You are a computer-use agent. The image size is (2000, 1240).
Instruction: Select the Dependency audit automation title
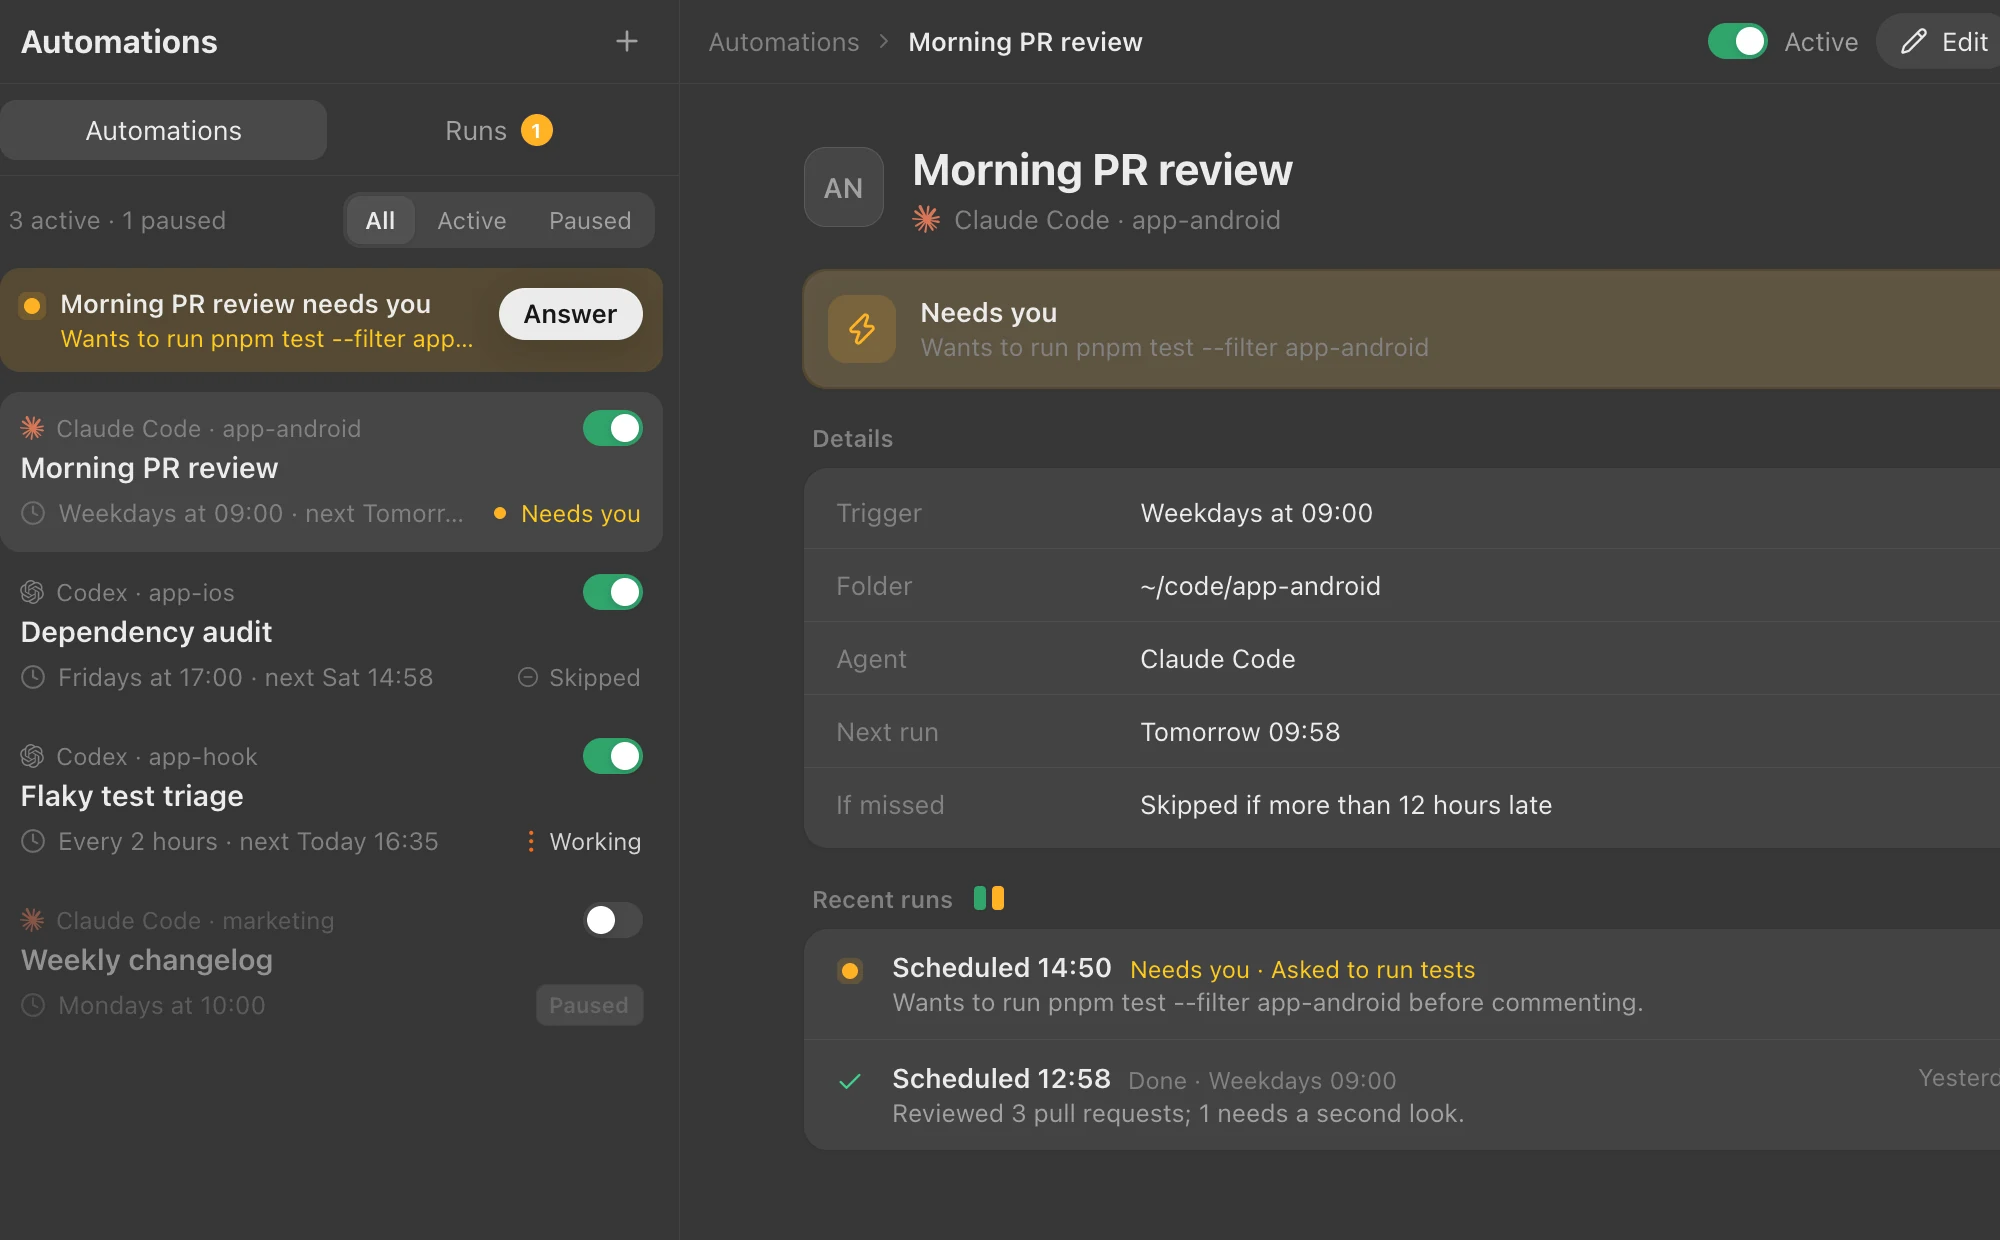pos(146,632)
